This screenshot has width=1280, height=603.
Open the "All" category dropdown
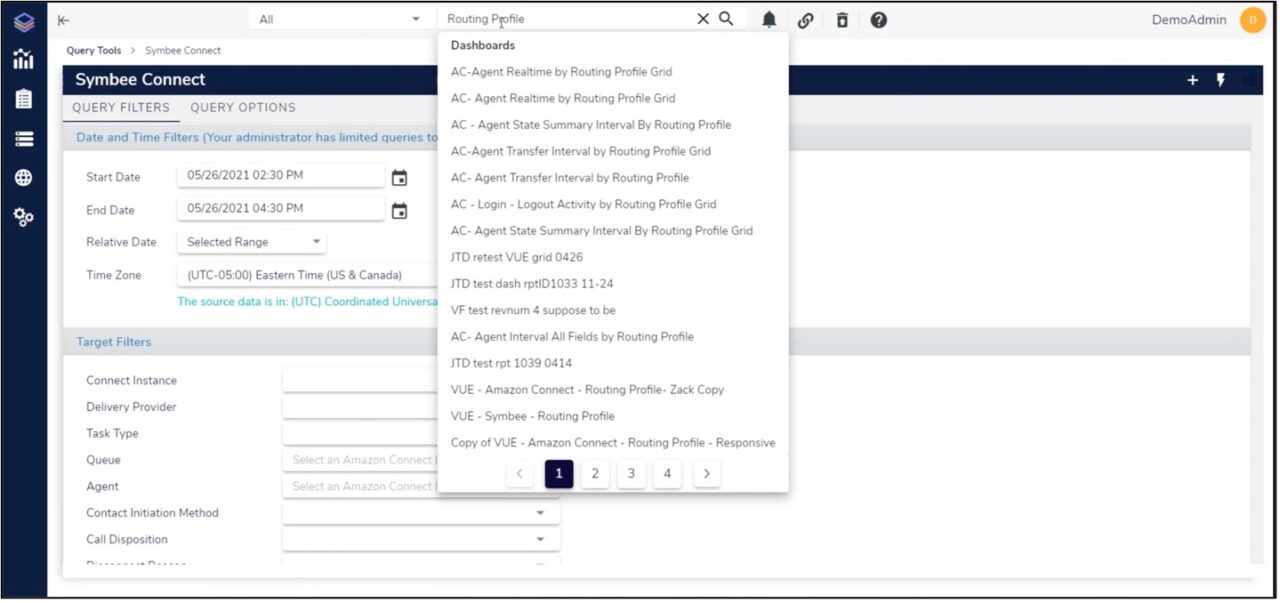click(x=340, y=18)
